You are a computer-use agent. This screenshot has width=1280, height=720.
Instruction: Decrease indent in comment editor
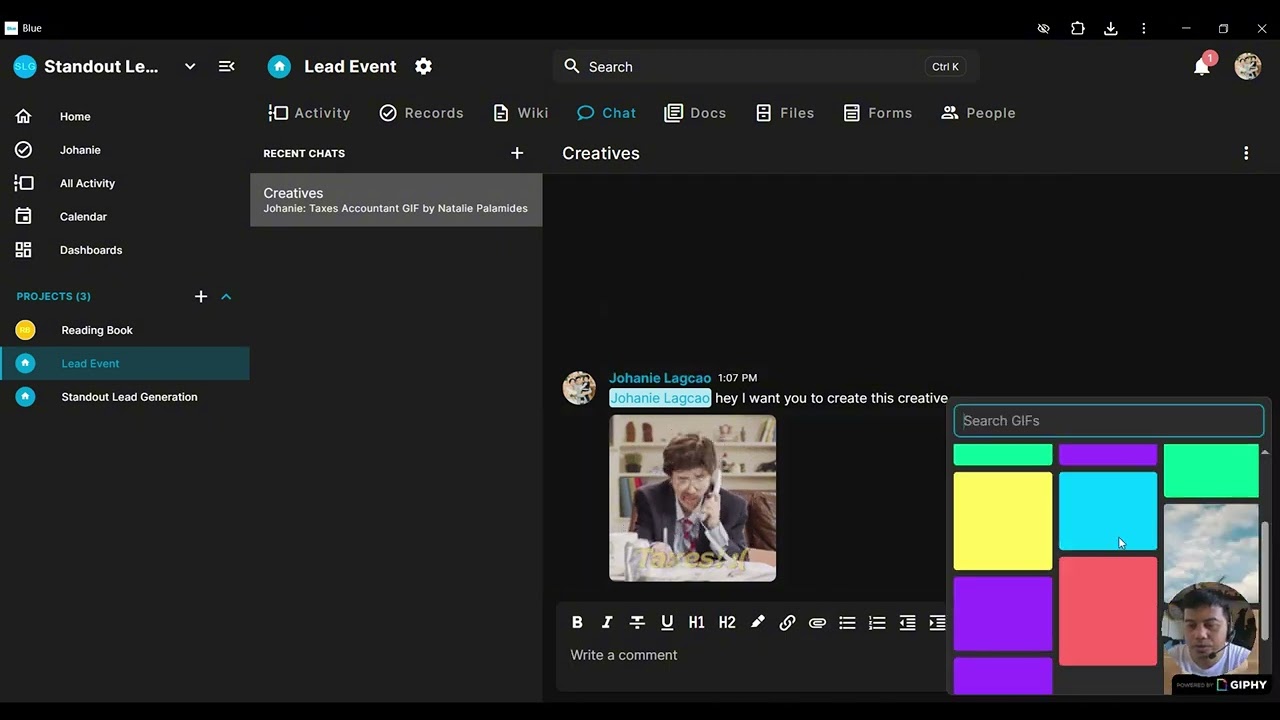pyautogui.click(x=907, y=622)
